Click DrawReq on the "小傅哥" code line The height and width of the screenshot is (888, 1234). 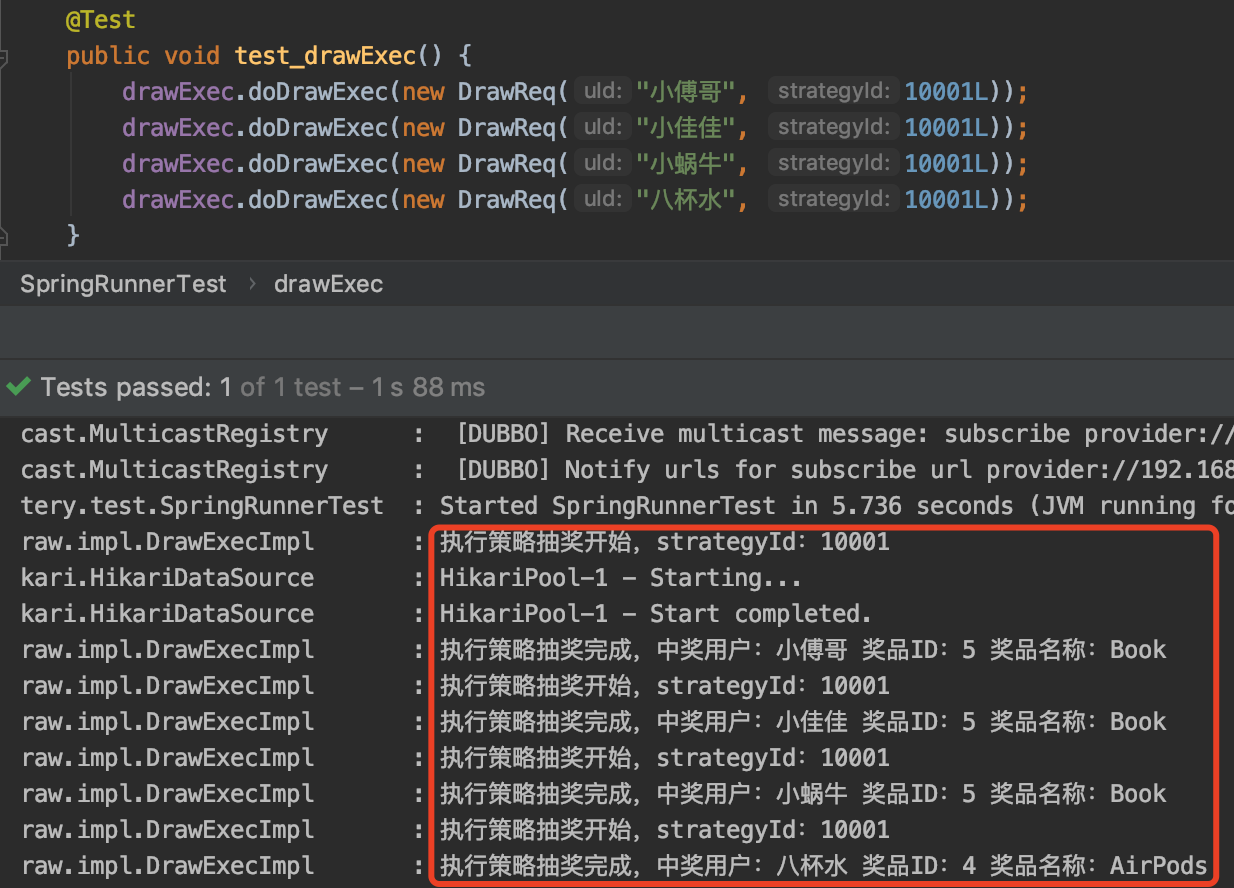pos(506,92)
